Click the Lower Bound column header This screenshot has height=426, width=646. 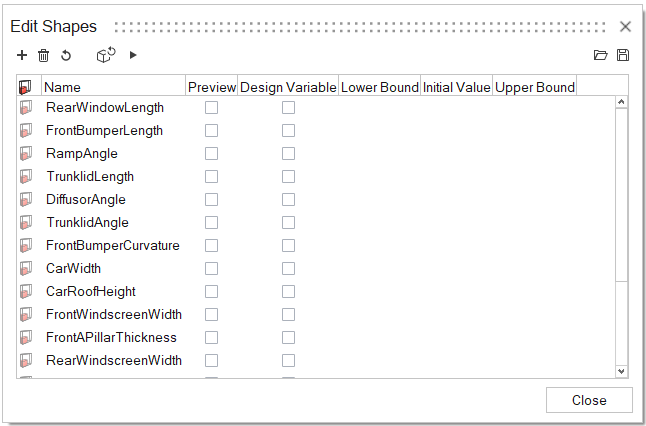379,87
